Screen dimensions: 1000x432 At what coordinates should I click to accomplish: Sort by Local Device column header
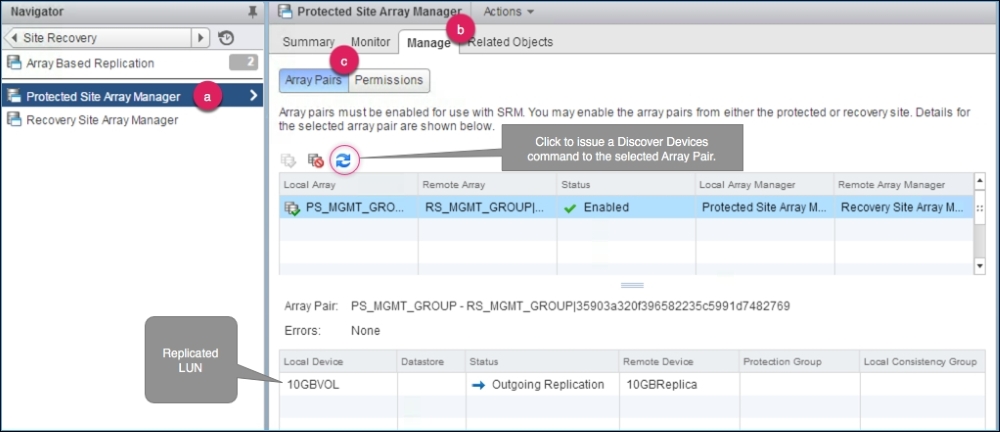[x=338, y=362]
